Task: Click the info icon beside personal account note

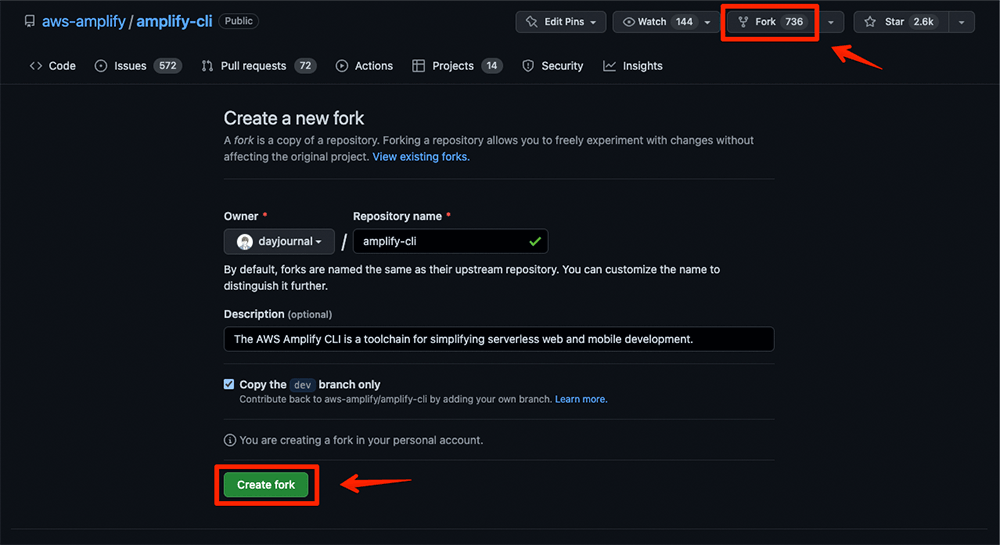Action: point(230,440)
